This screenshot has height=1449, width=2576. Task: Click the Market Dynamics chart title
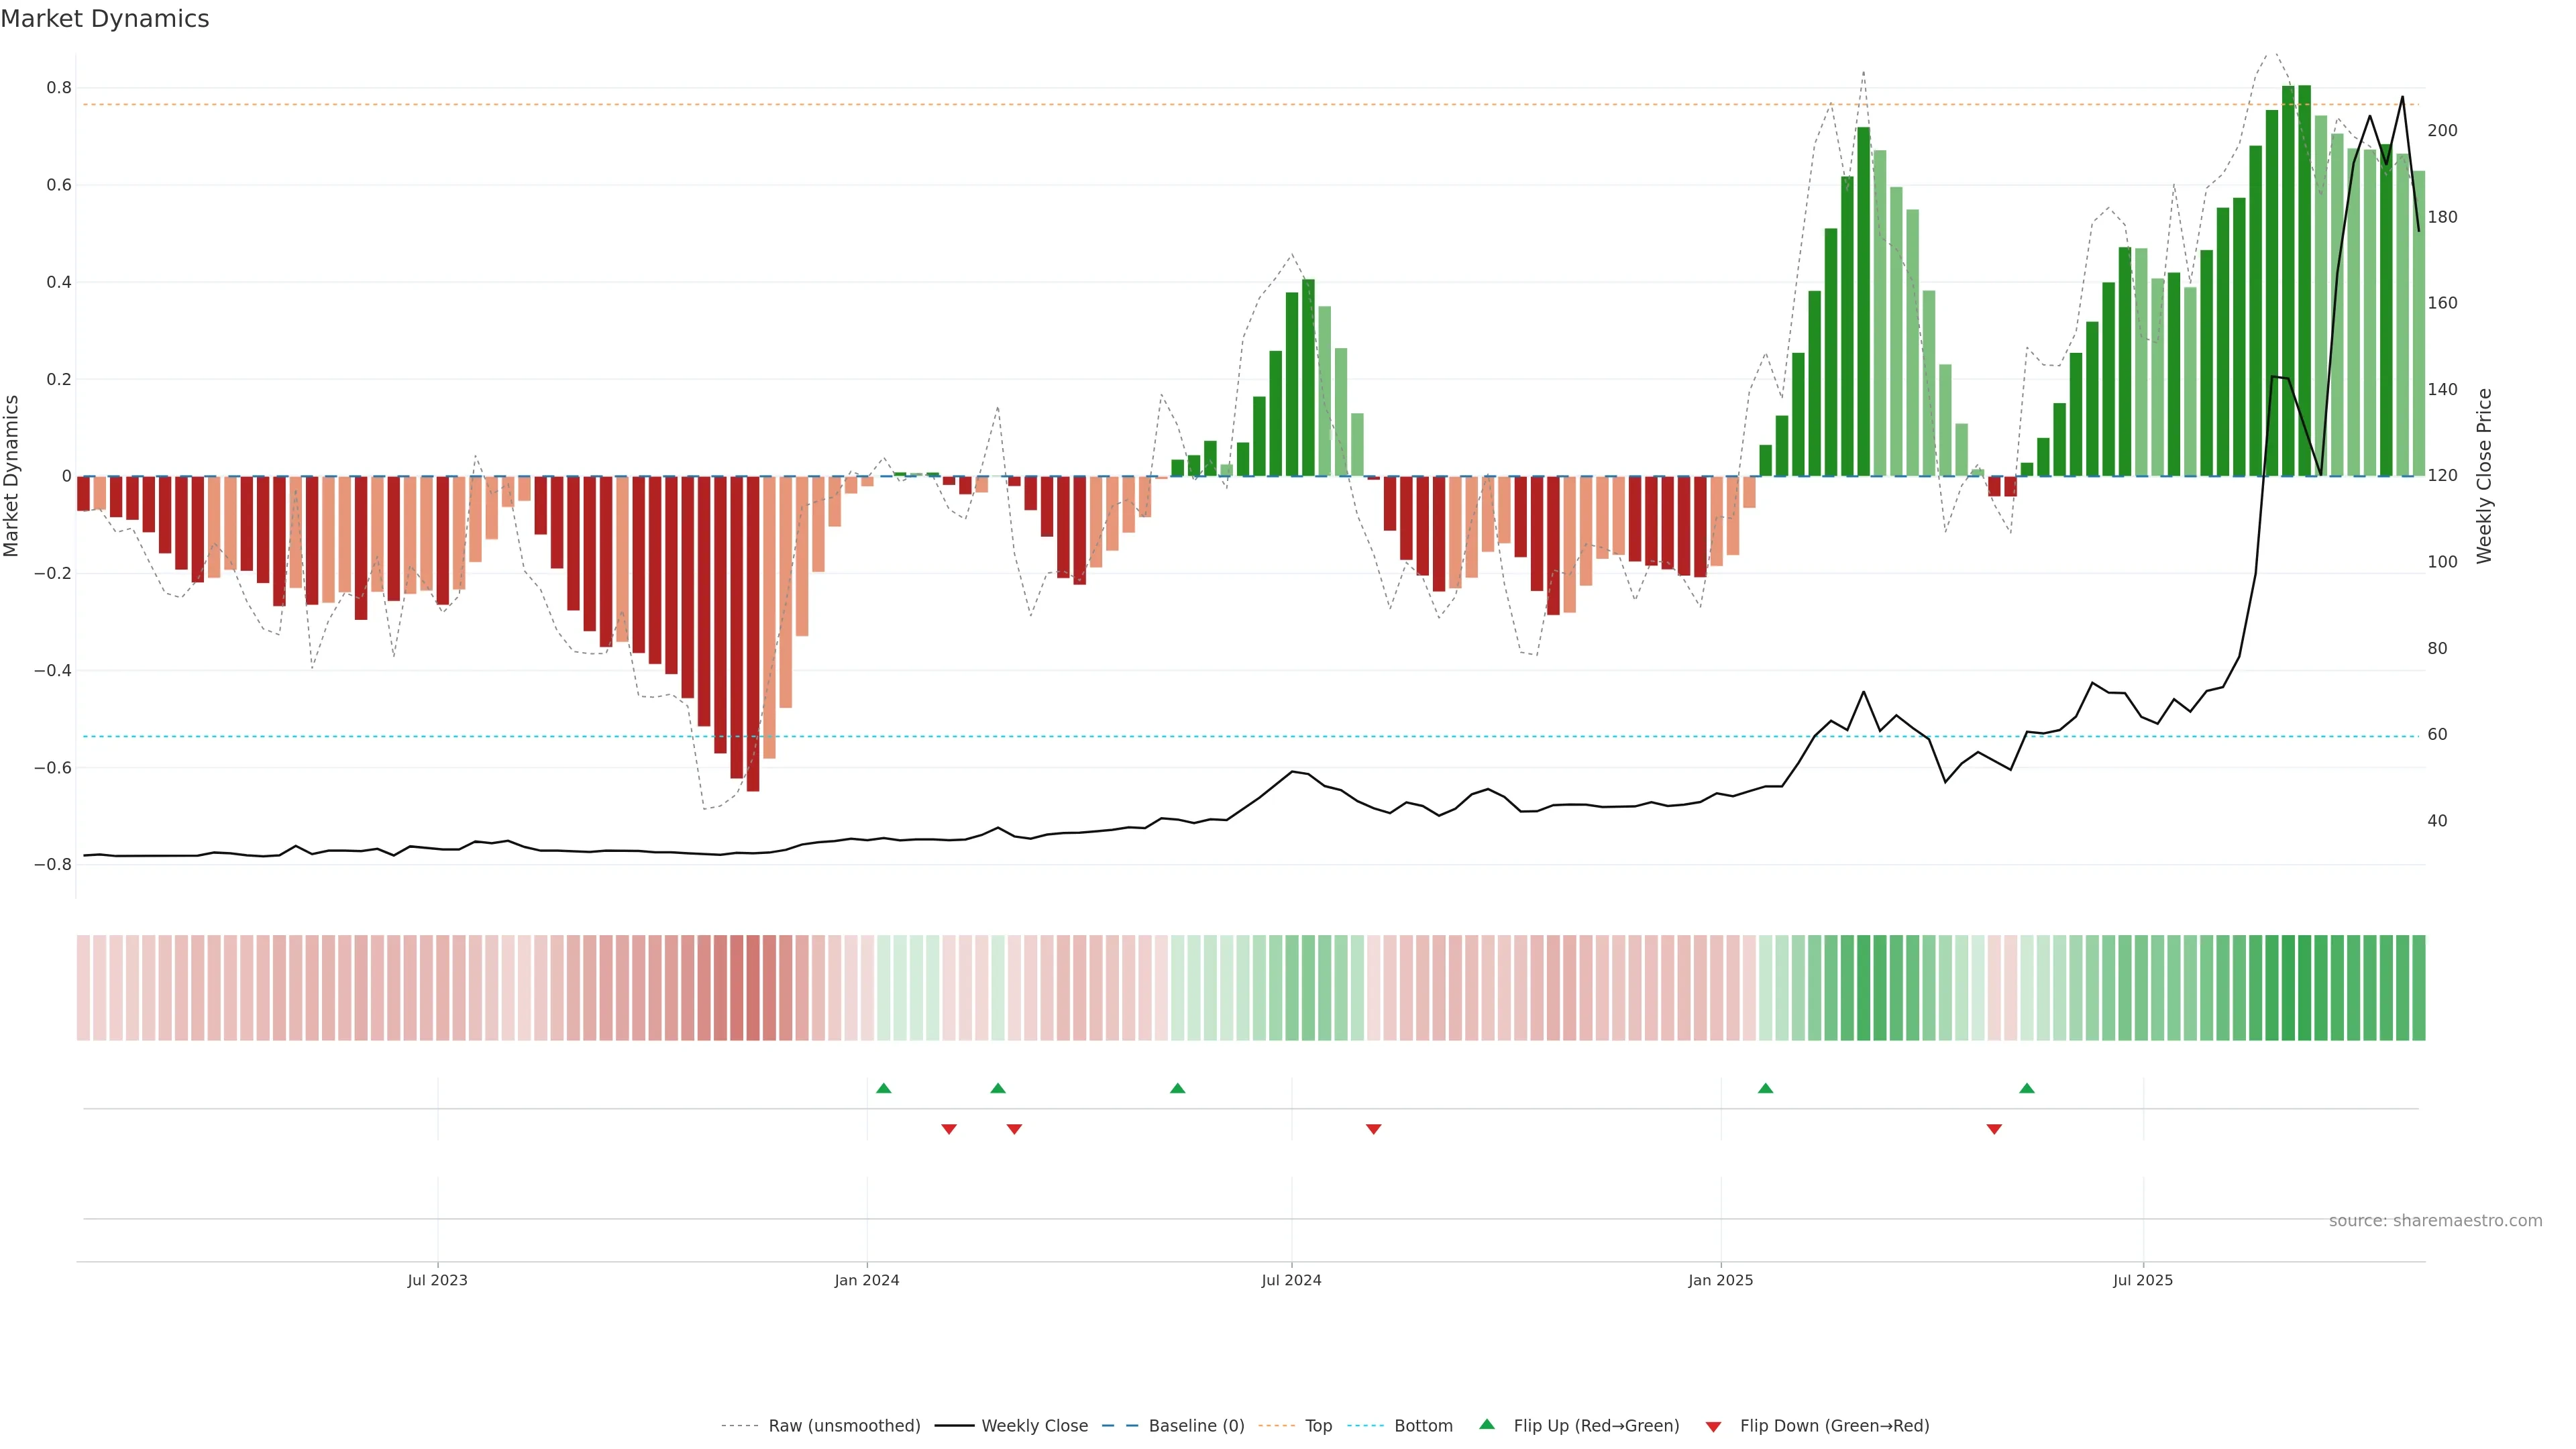click(x=105, y=19)
